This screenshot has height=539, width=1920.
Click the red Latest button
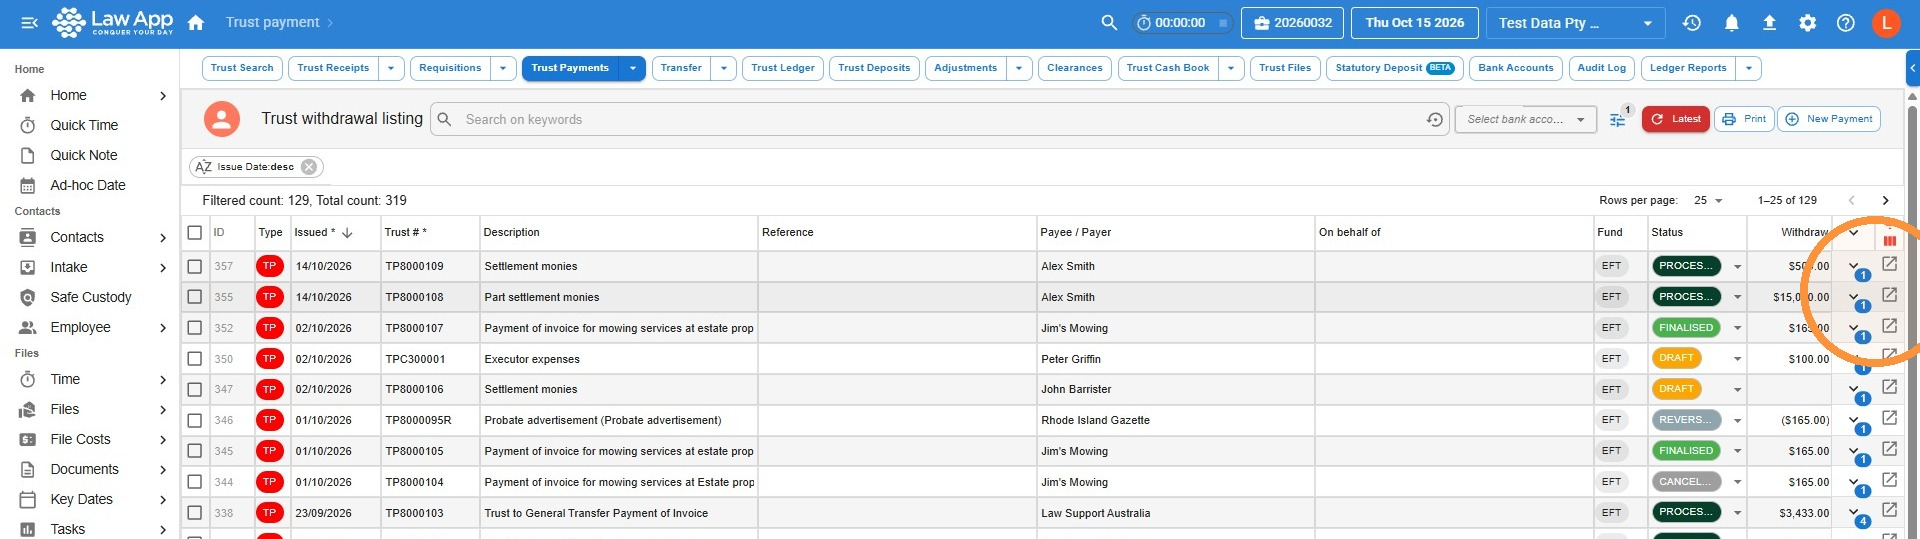[1676, 119]
